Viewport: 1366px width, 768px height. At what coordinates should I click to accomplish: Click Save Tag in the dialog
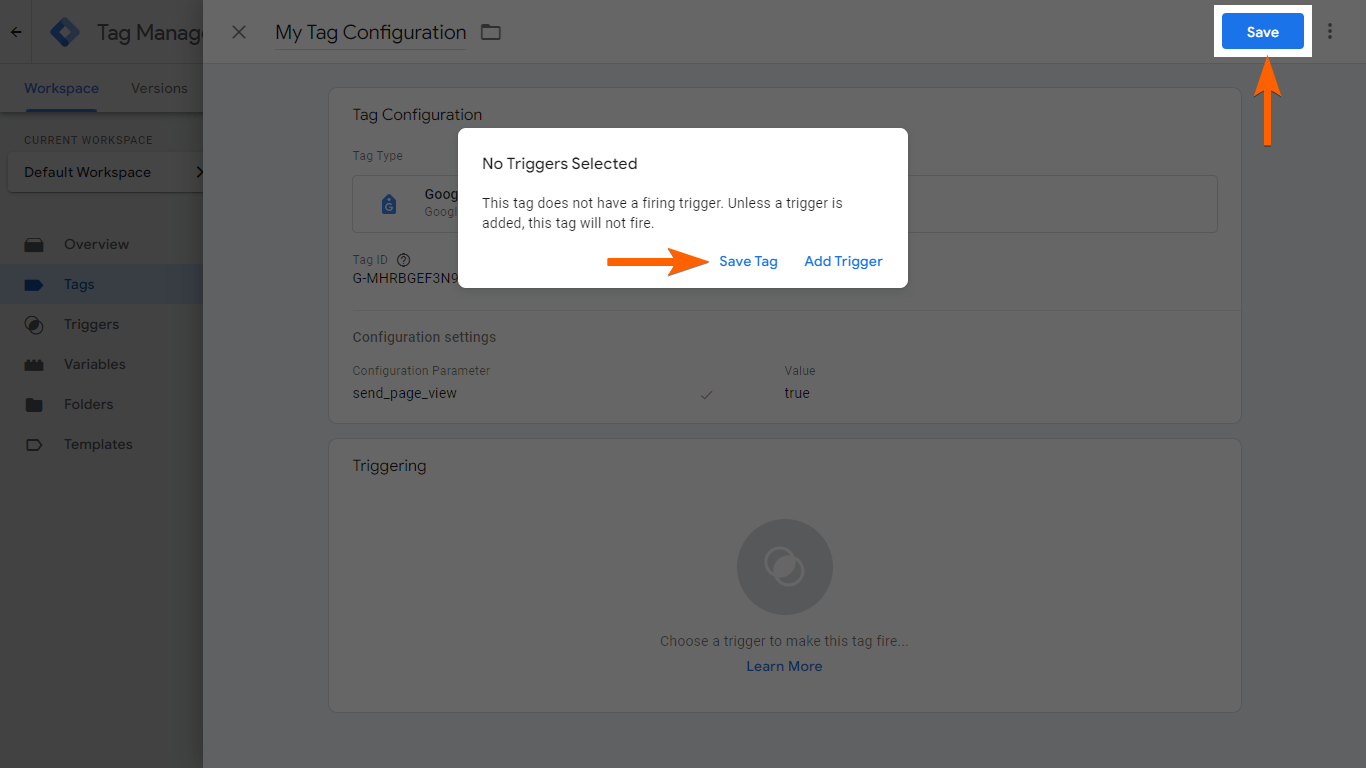click(x=748, y=261)
